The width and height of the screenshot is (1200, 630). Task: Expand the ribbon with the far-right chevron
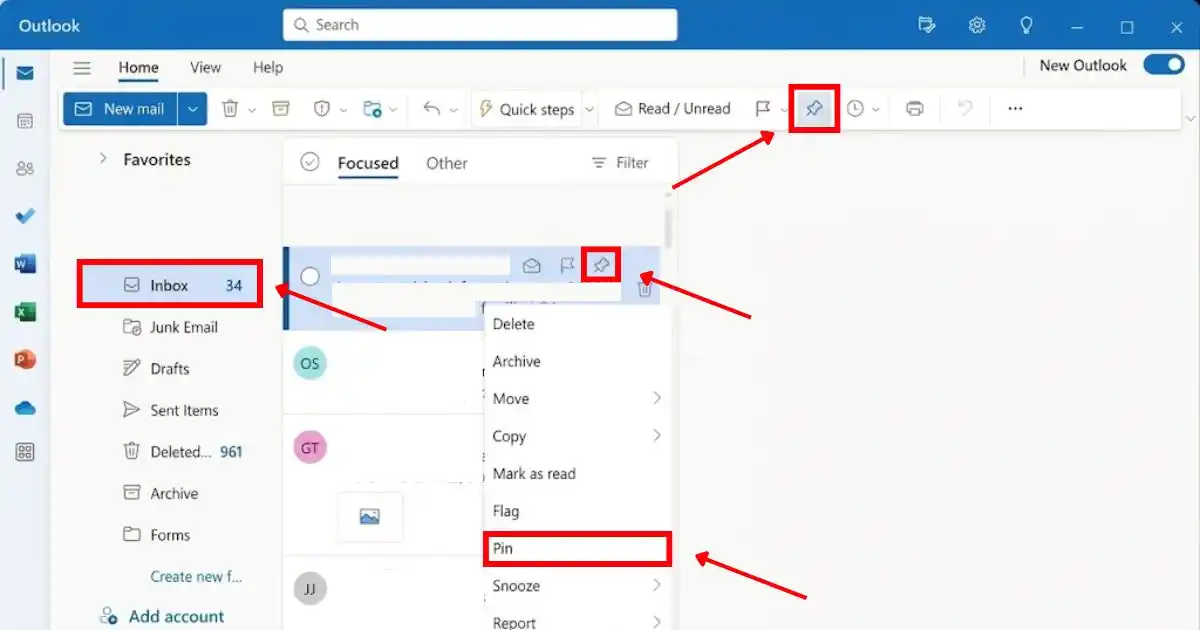point(1190,117)
